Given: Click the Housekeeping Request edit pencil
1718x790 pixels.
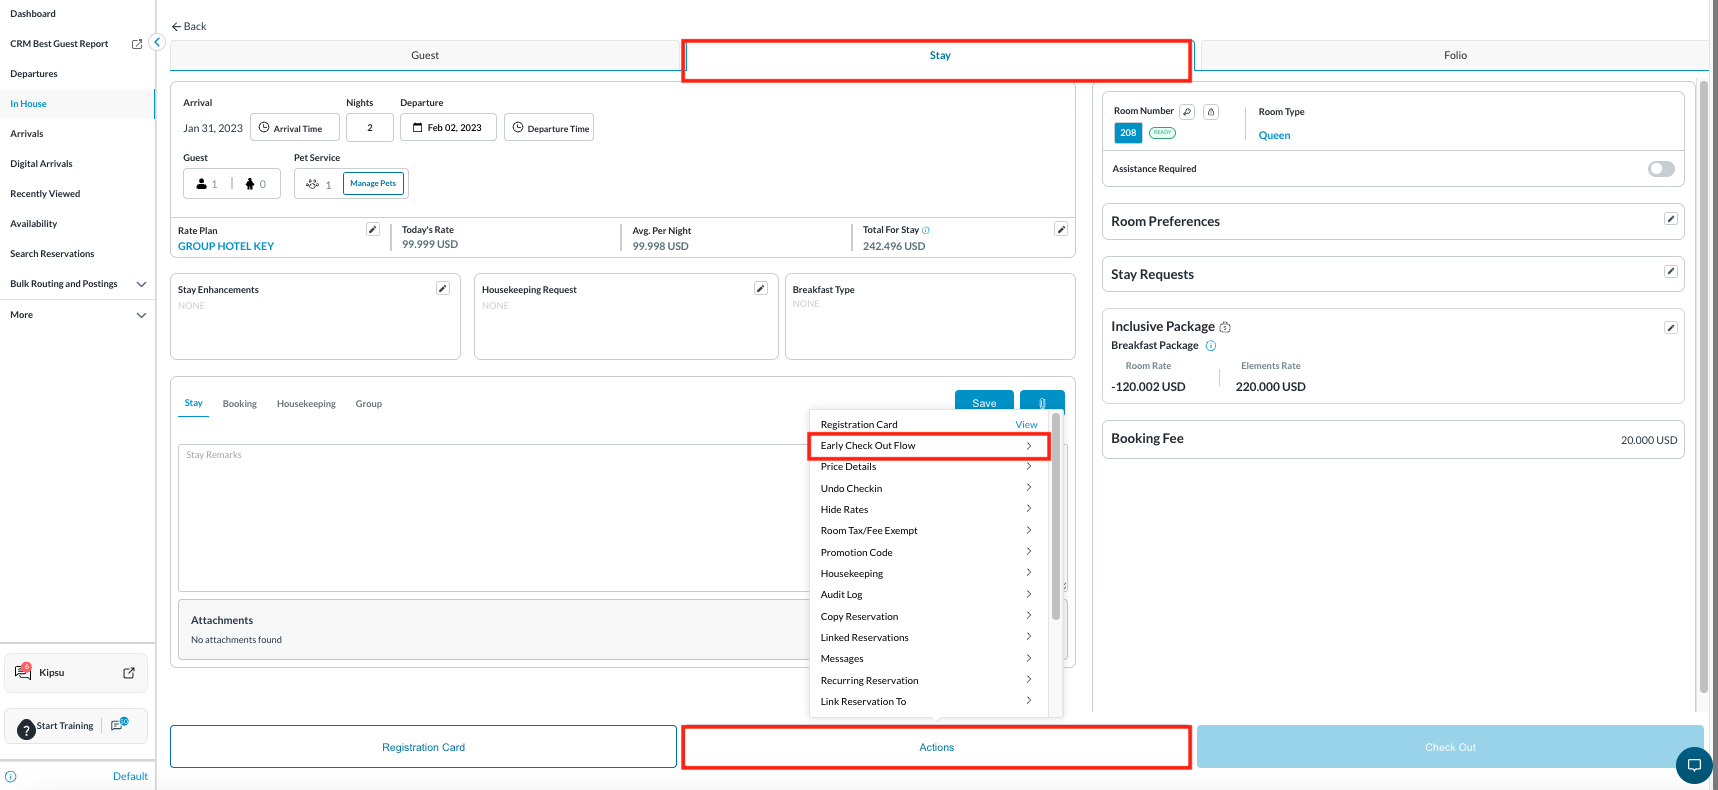Looking at the screenshot, I should point(761,289).
